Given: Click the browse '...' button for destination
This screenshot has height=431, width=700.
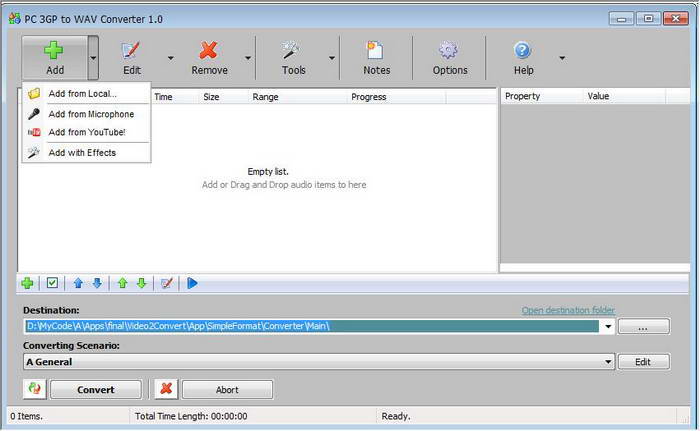Looking at the screenshot, I should click(x=643, y=327).
